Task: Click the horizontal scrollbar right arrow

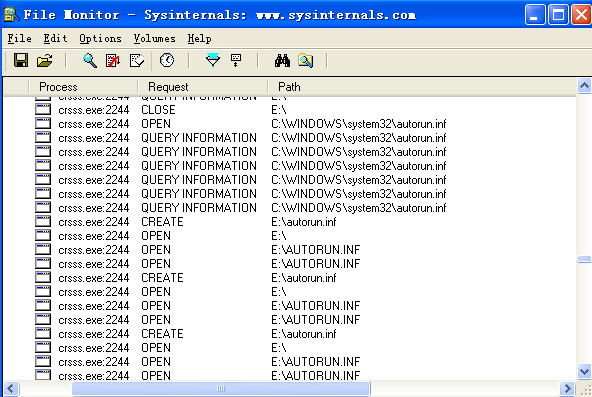Action: [x=567, y=388]
